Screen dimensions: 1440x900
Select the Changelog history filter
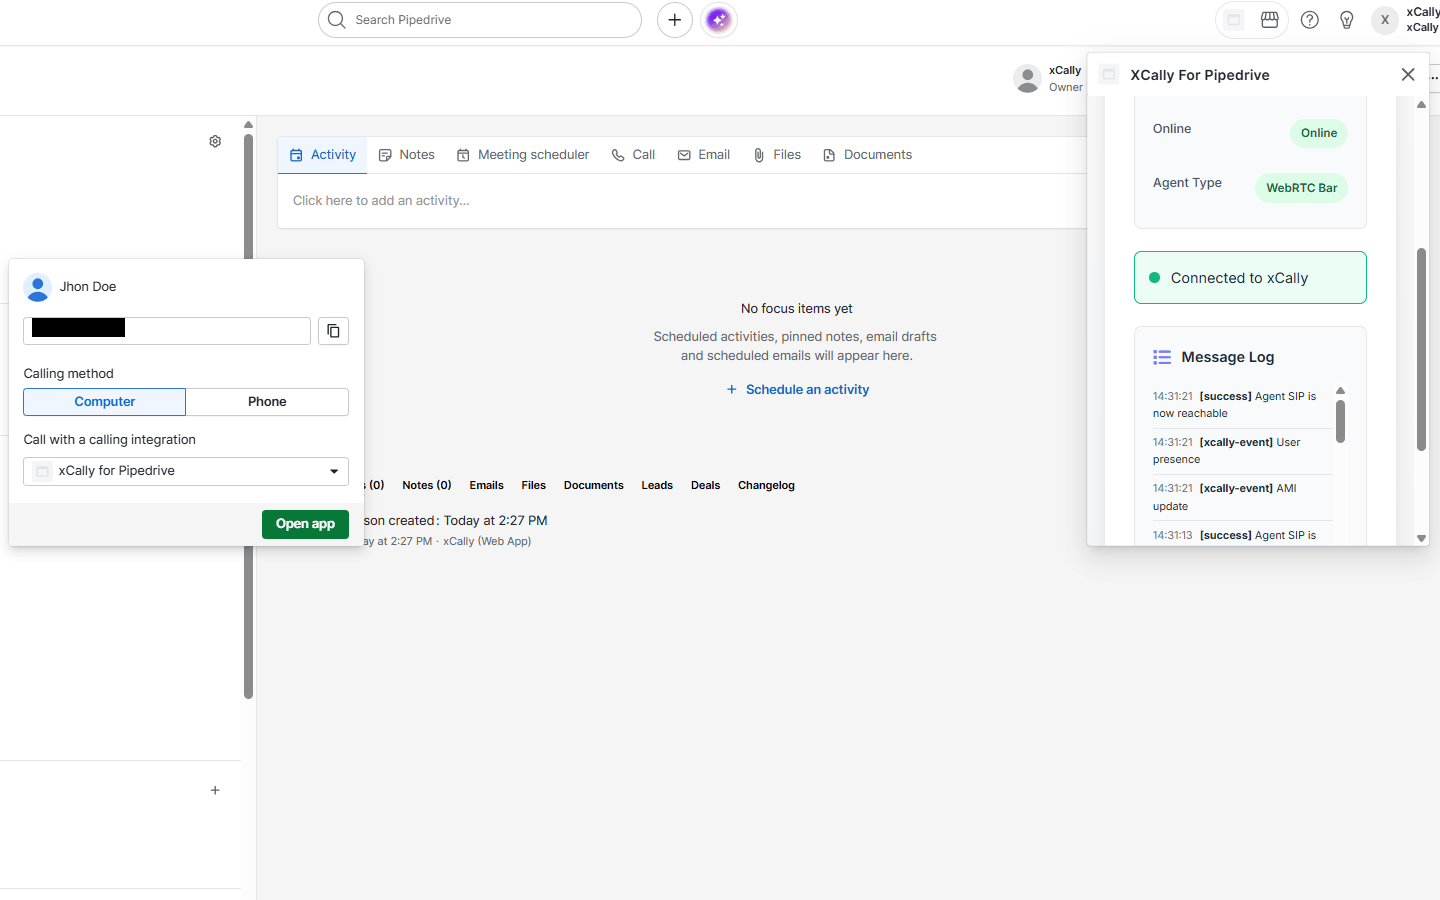[x=767, y=486]
